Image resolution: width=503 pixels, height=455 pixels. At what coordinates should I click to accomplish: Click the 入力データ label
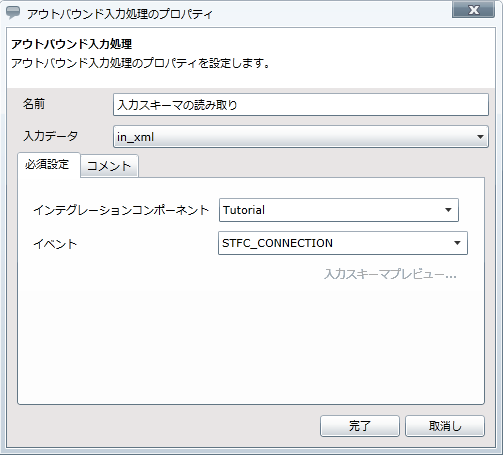50,136
